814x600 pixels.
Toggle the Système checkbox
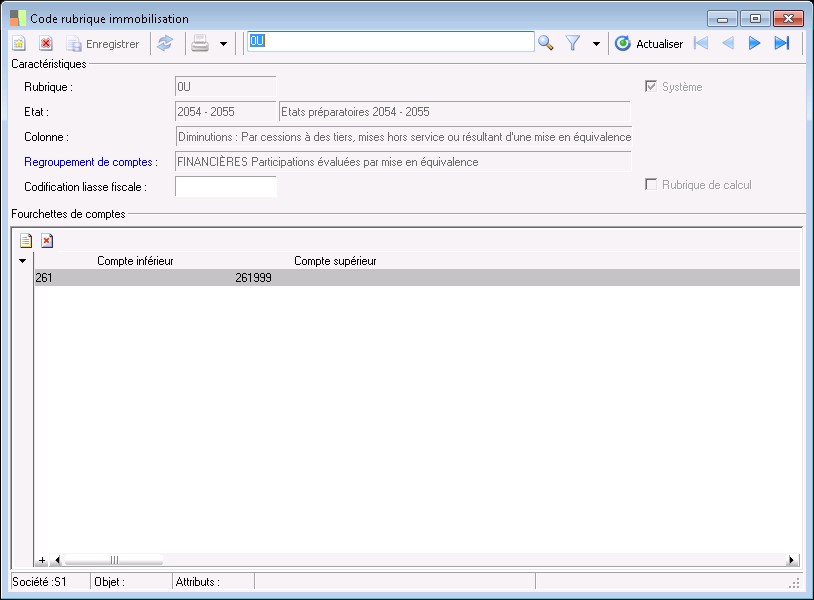pos(651,87)
